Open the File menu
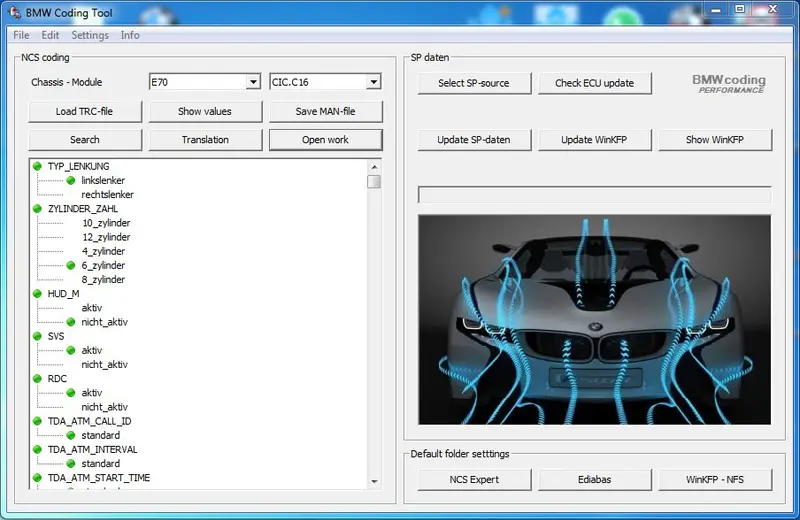800x520 pixels. (21, 35)
